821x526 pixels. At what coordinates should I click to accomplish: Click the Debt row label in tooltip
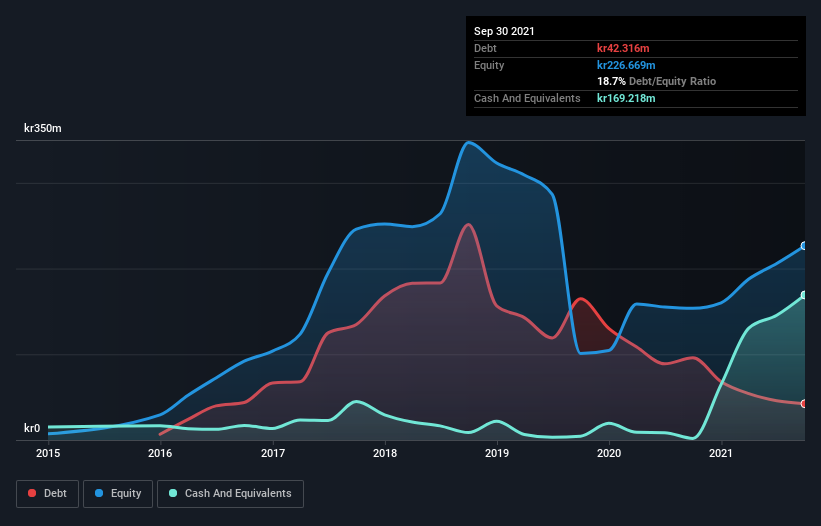(485, 48)
